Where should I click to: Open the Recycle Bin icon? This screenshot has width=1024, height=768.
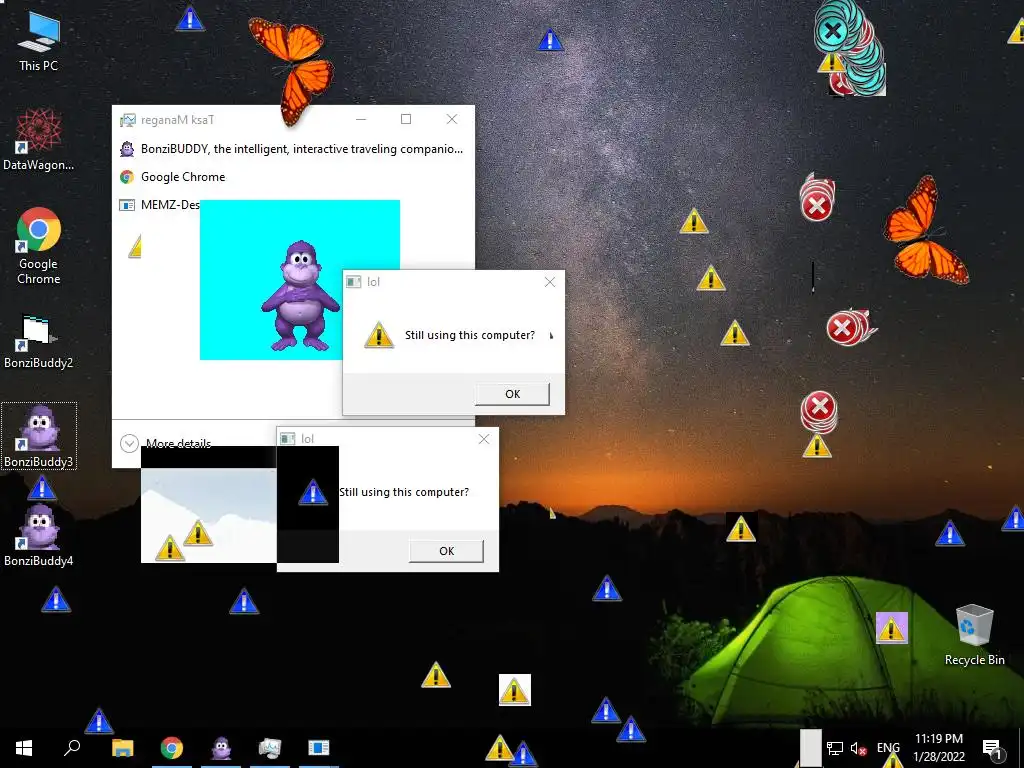coord(974,635)
